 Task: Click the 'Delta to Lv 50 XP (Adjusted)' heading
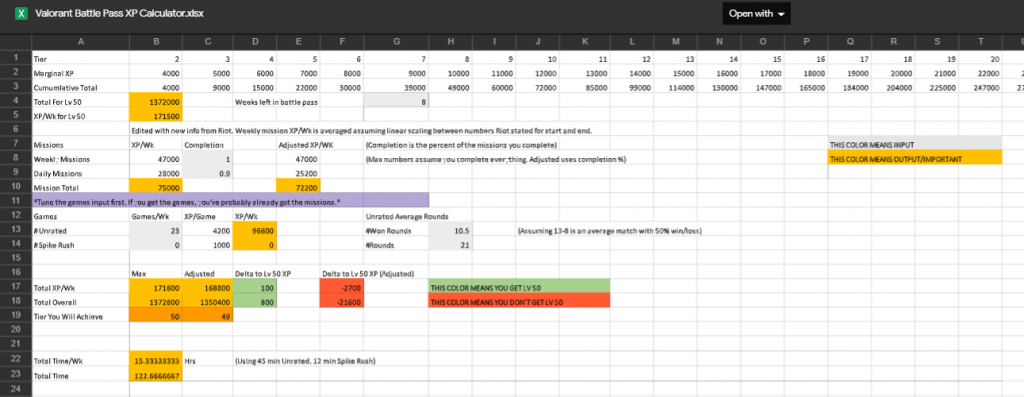(x=369, y=274)
